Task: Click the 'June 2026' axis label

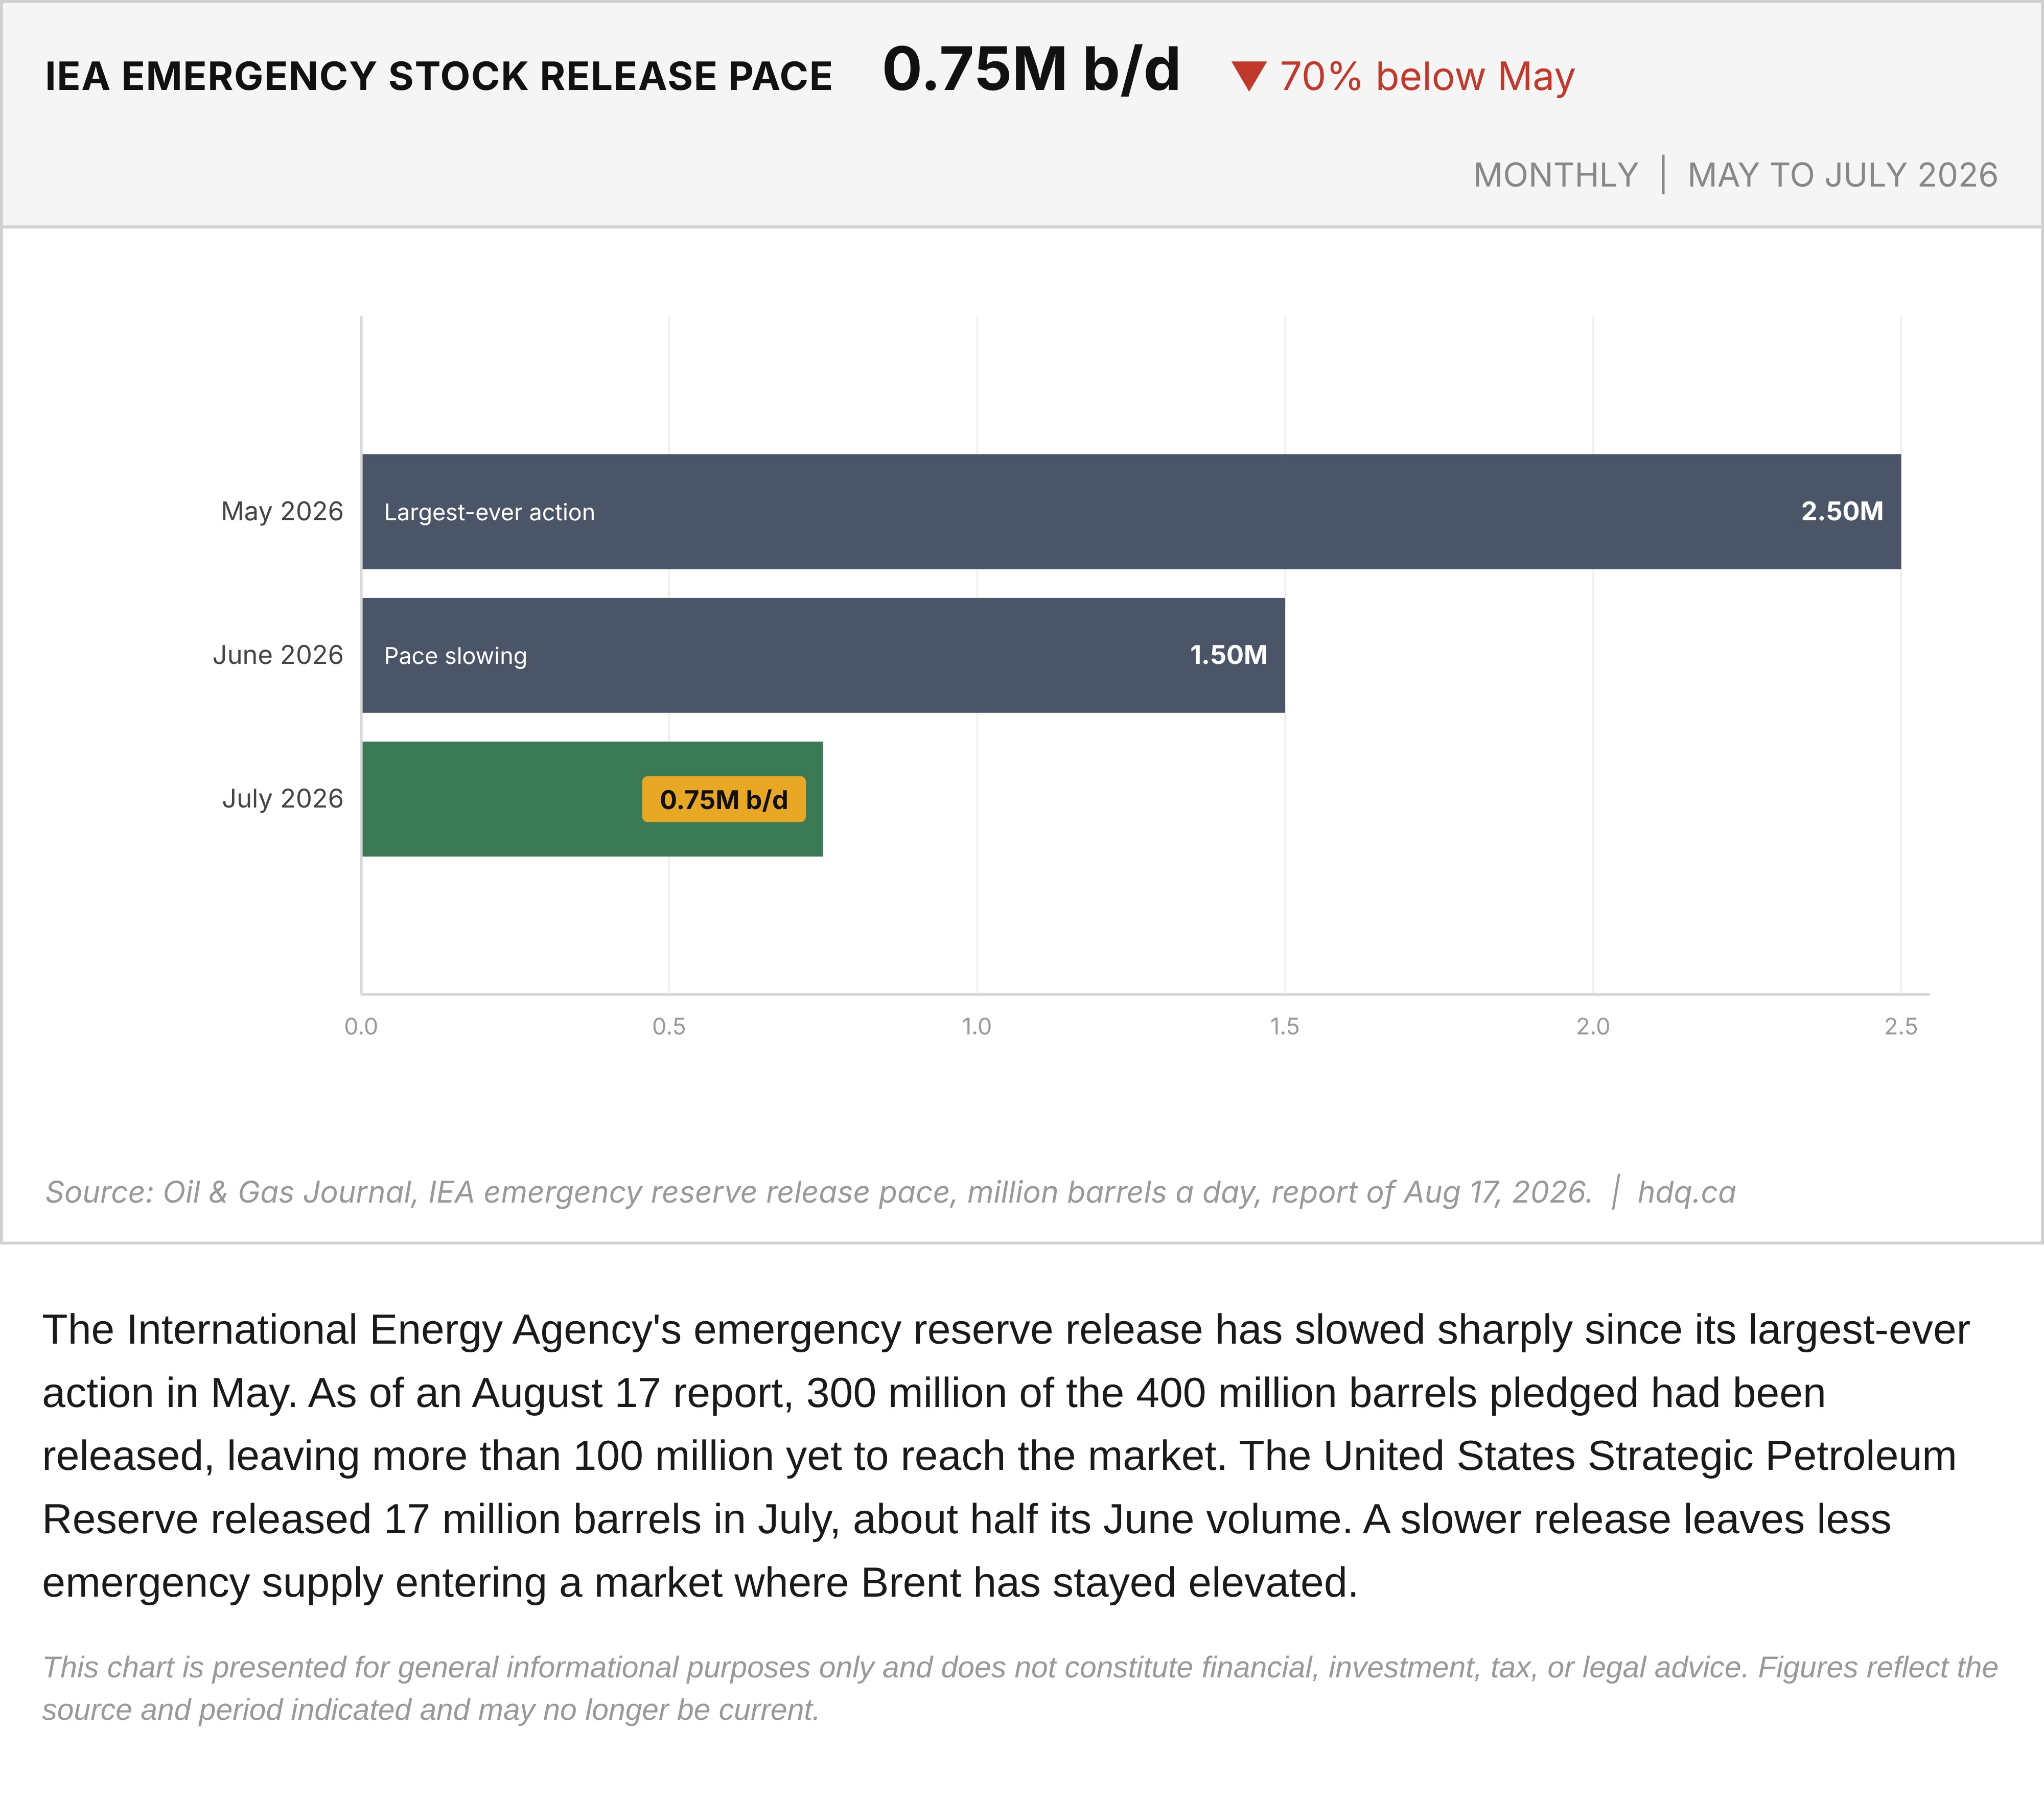Action: click(278, 655)
